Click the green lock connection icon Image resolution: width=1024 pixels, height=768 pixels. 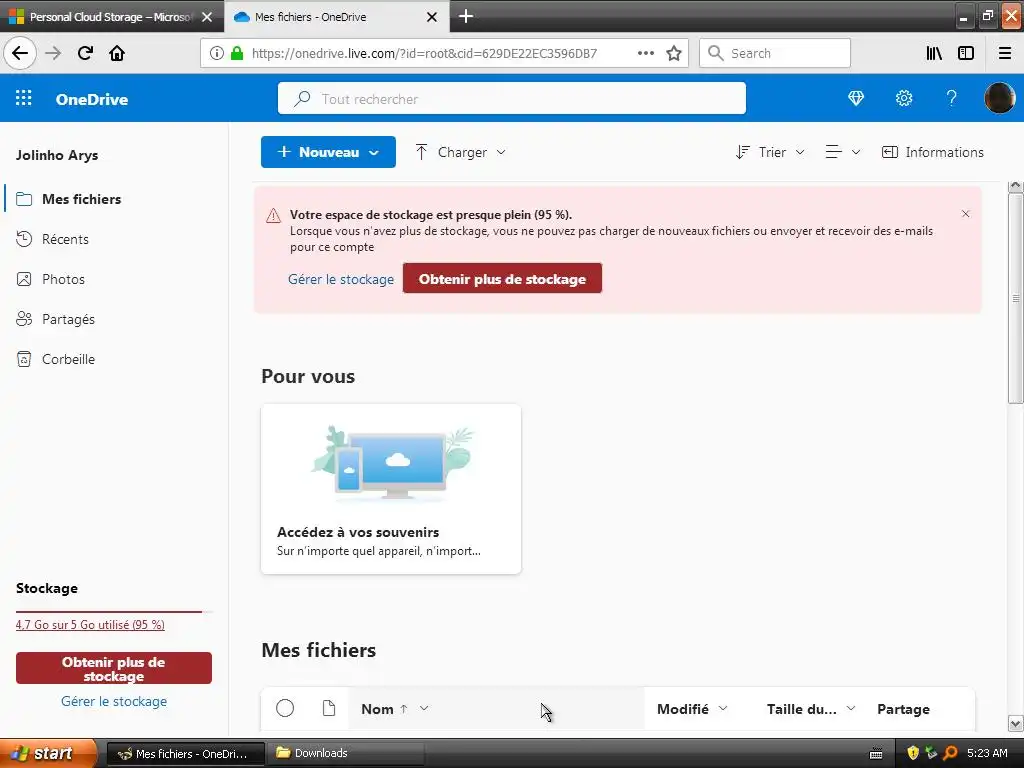coord(237,53)
